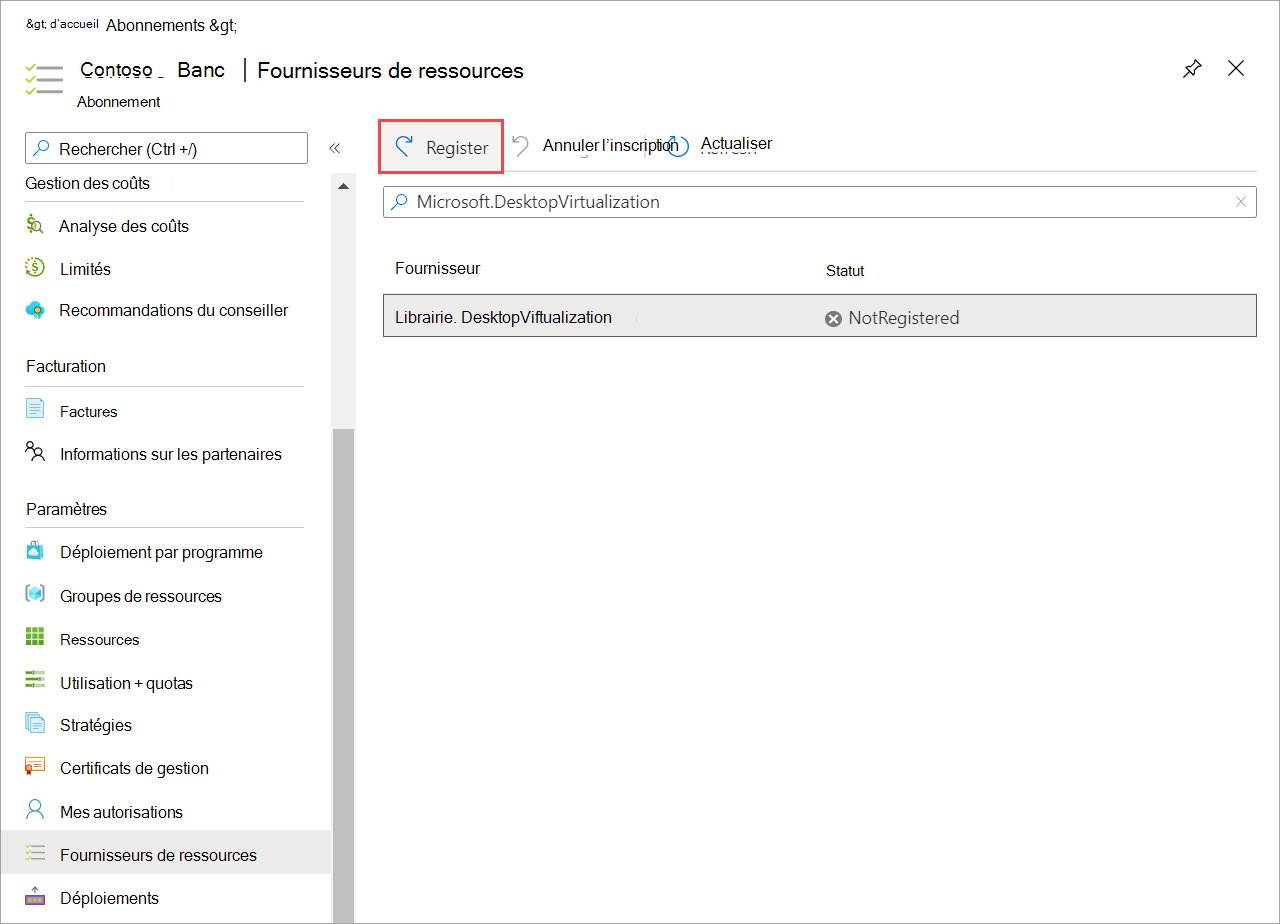Click the provider filter field Microsoft.DesktopVirtualization

click(819, 201)
